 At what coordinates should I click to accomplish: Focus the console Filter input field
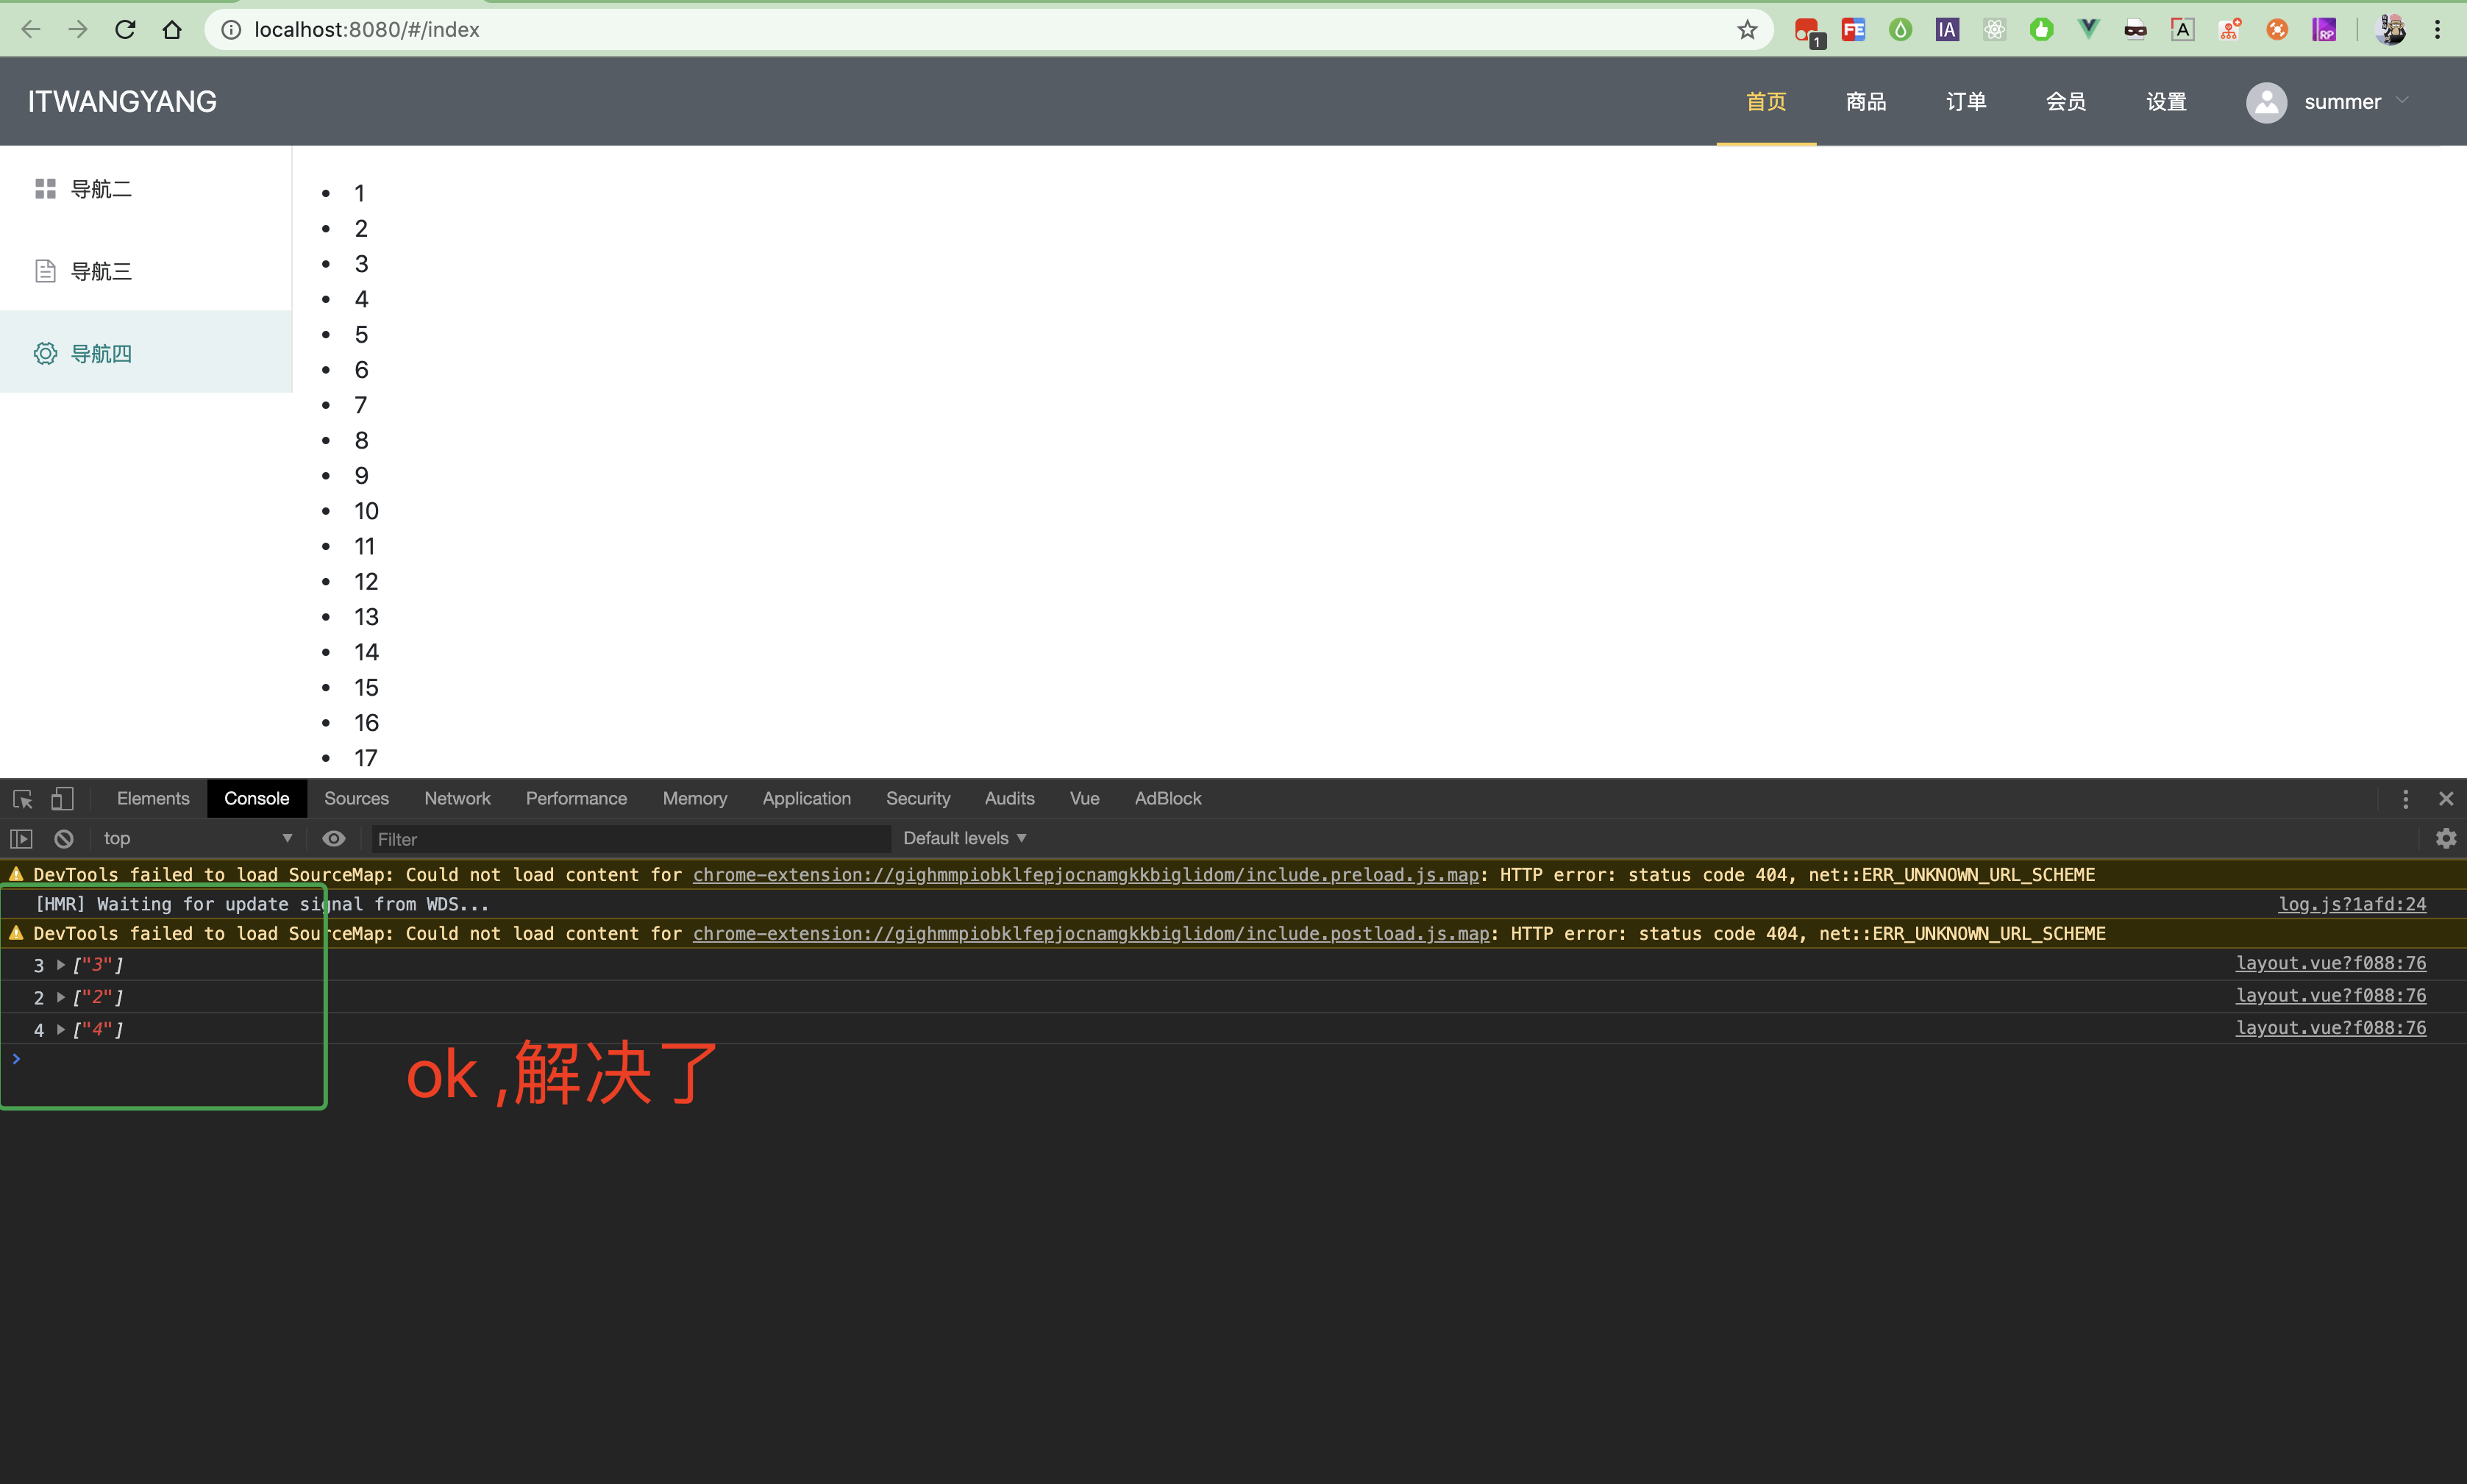pos(630,839)
